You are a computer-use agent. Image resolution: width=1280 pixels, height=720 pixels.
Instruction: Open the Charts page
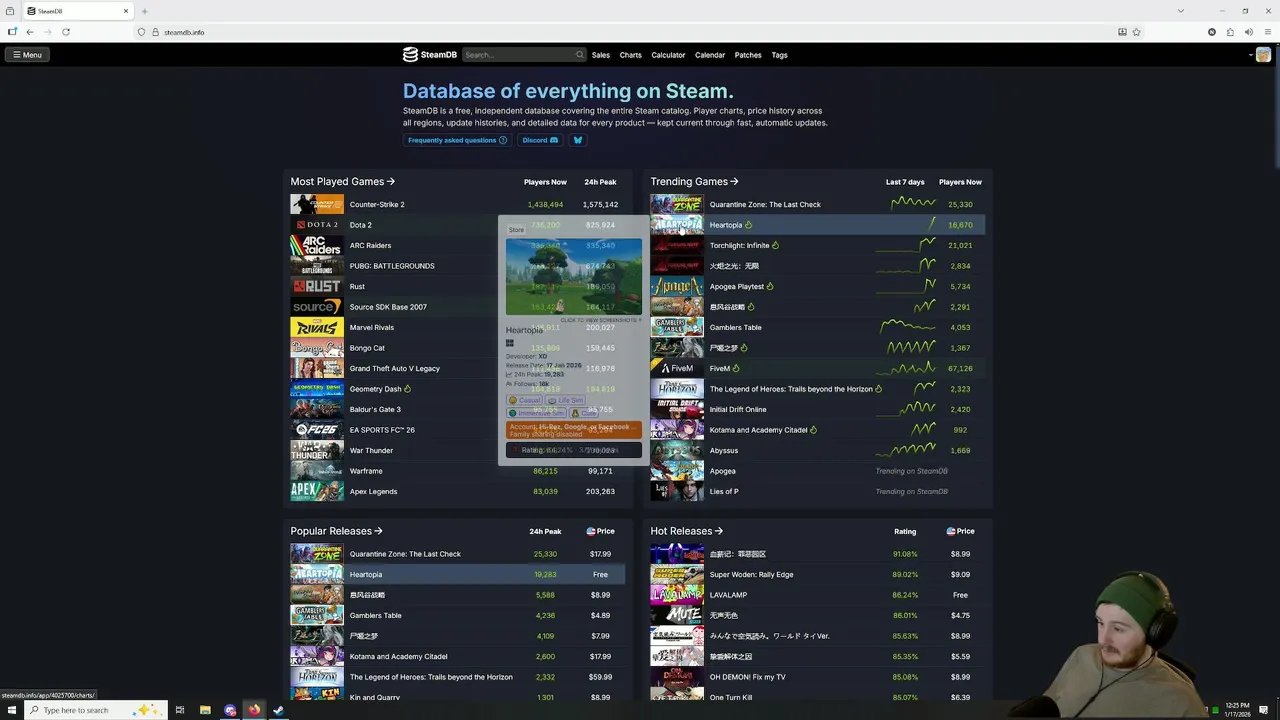(630, 55)
